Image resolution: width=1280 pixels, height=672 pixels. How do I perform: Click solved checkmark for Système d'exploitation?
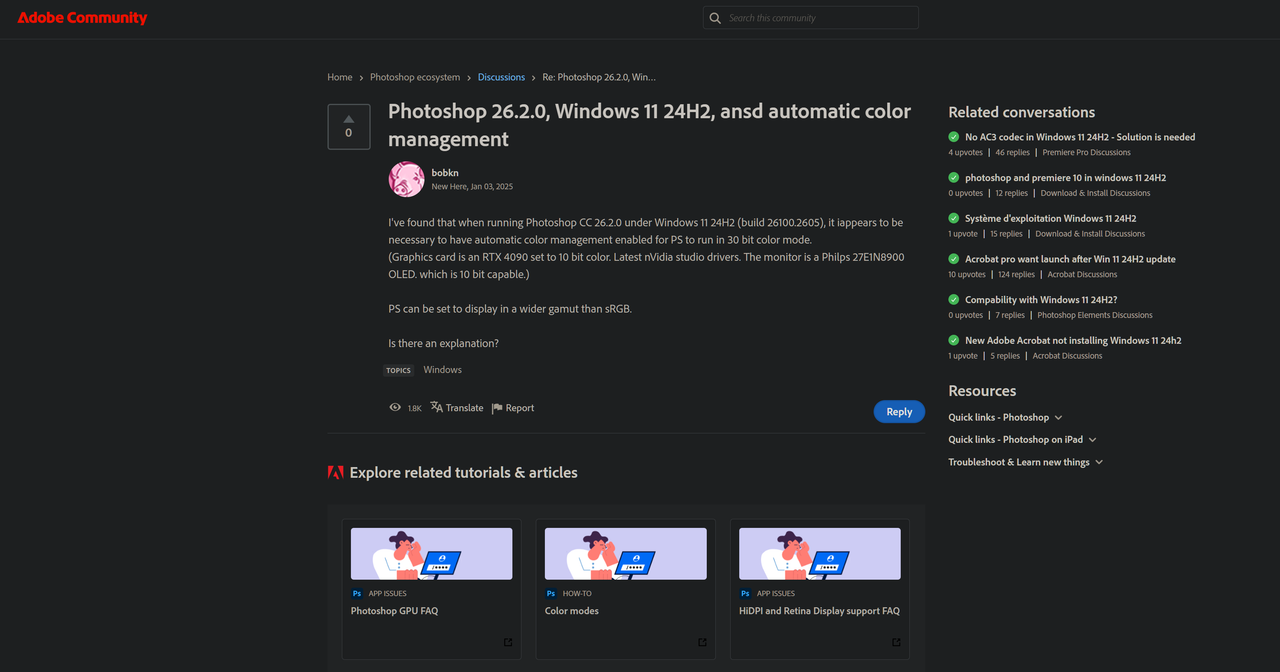coord(954,218)
